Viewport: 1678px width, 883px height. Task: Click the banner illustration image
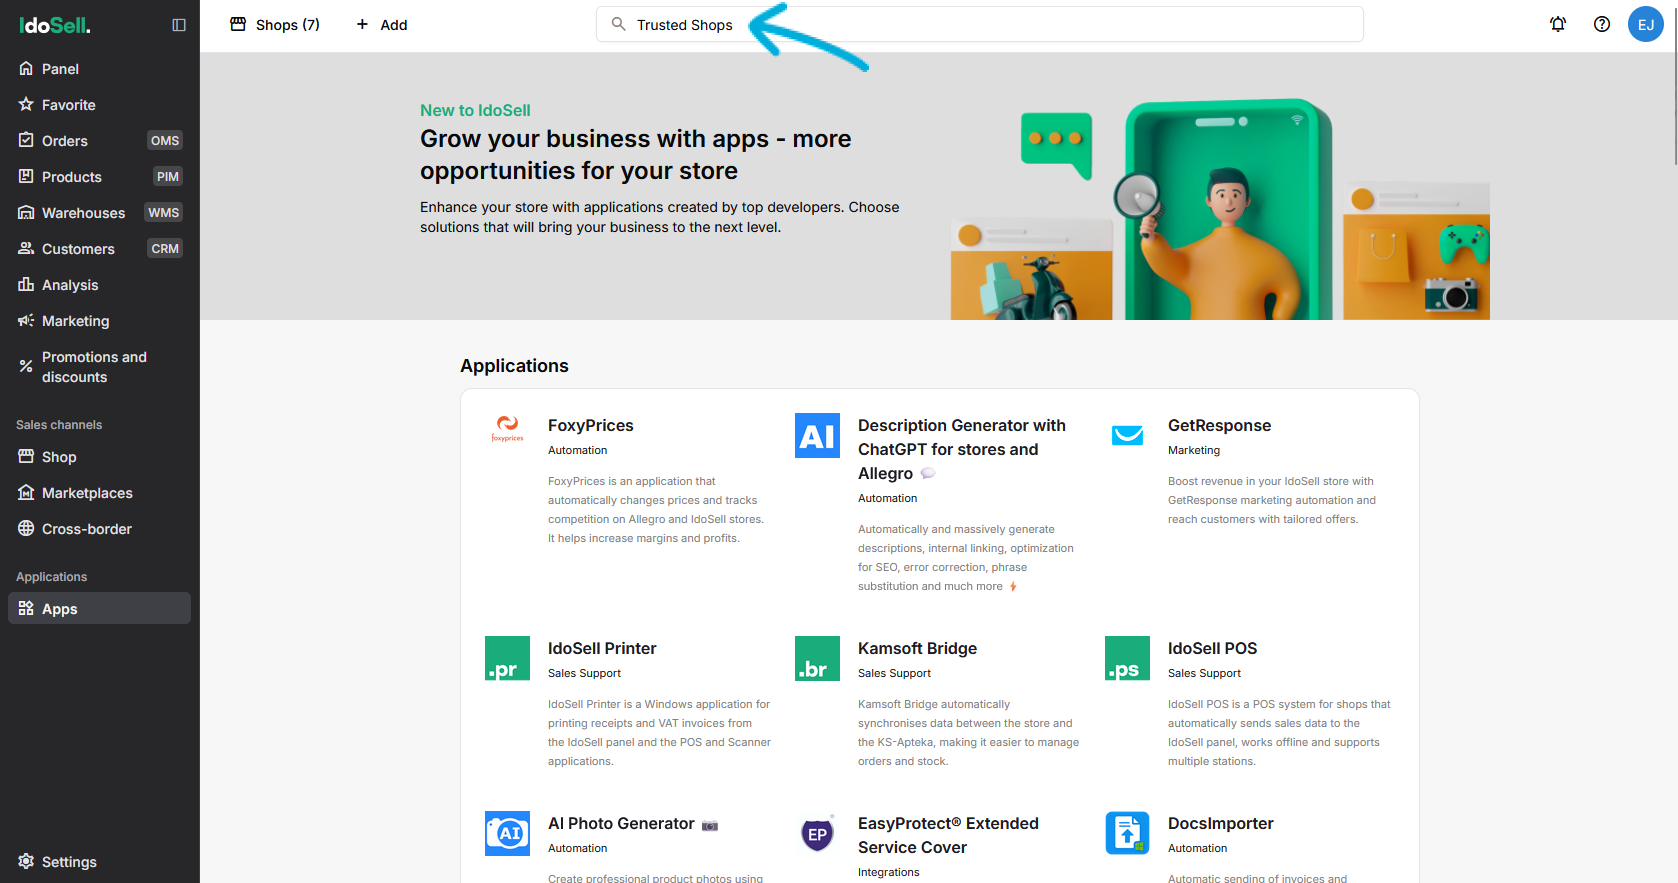[x=1220, y=209]
